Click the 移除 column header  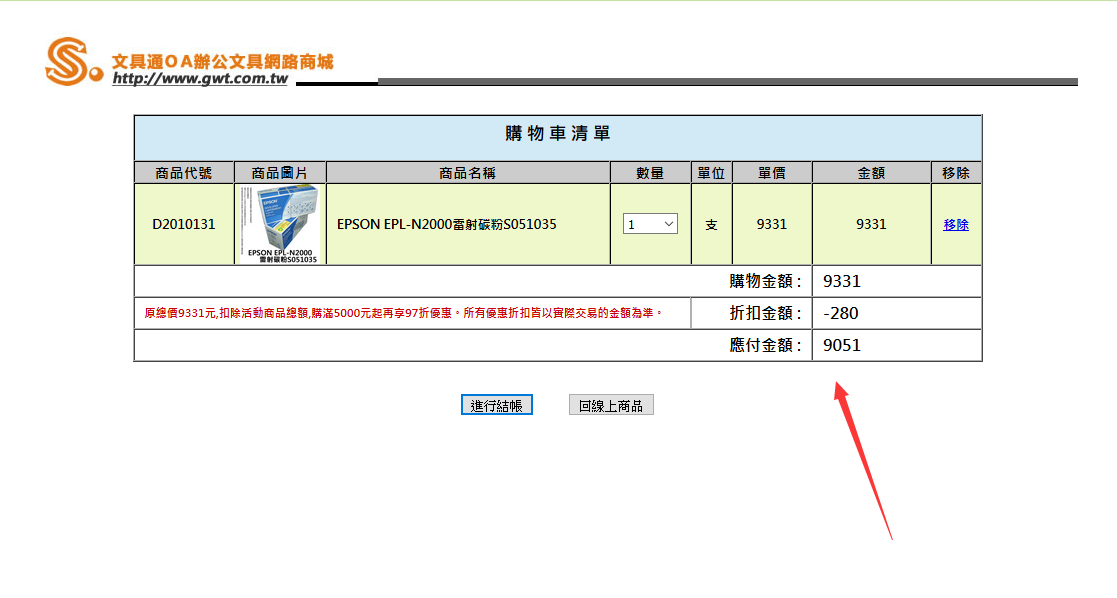coord(956,173)
